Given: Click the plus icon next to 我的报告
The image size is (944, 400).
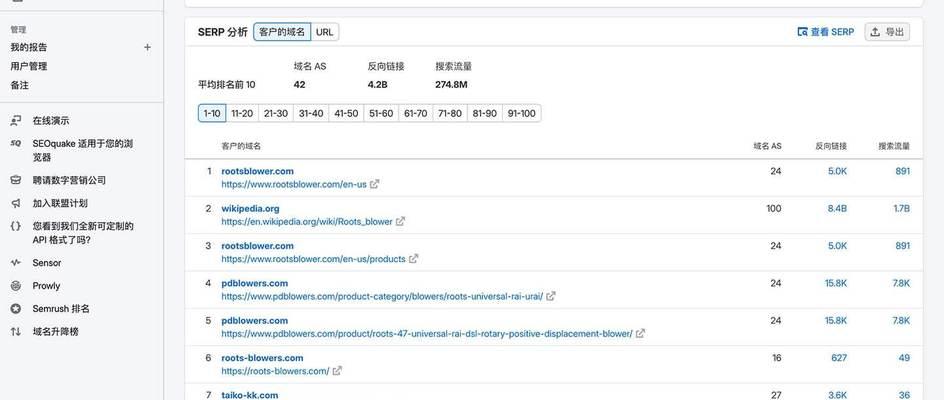Looking at the screenshot, I should 148,47.
